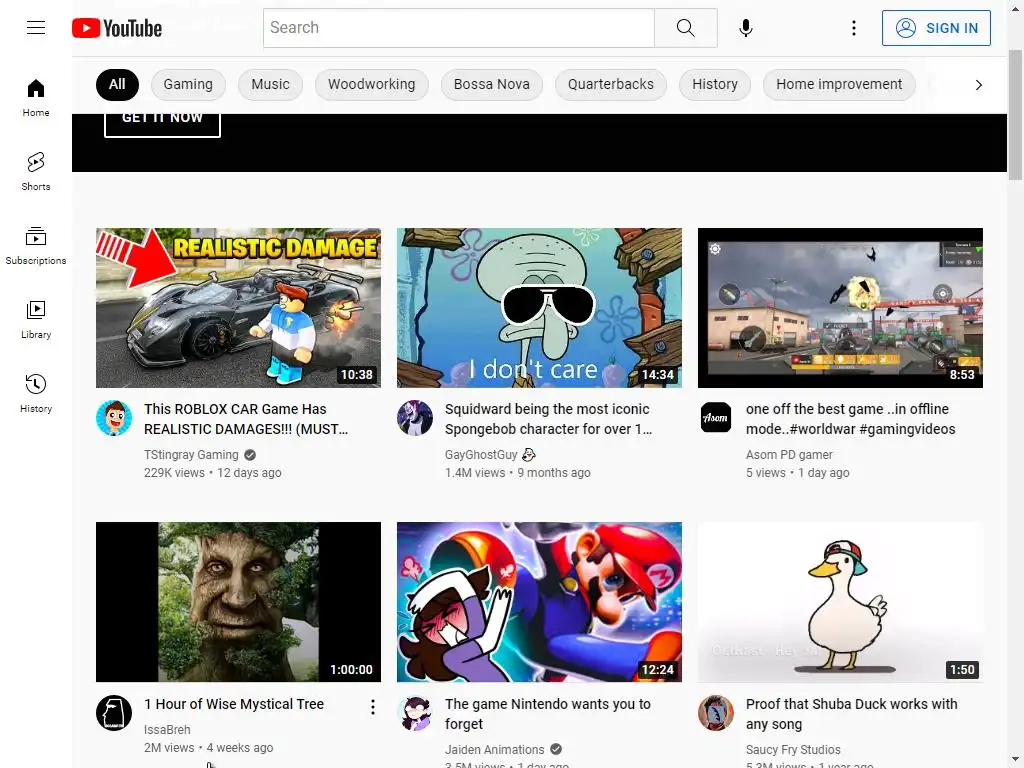The width and height of the screenshot is (1024, 768).
Task: Click the page vertical scrollbar thumb
Action: (1015, 114)
